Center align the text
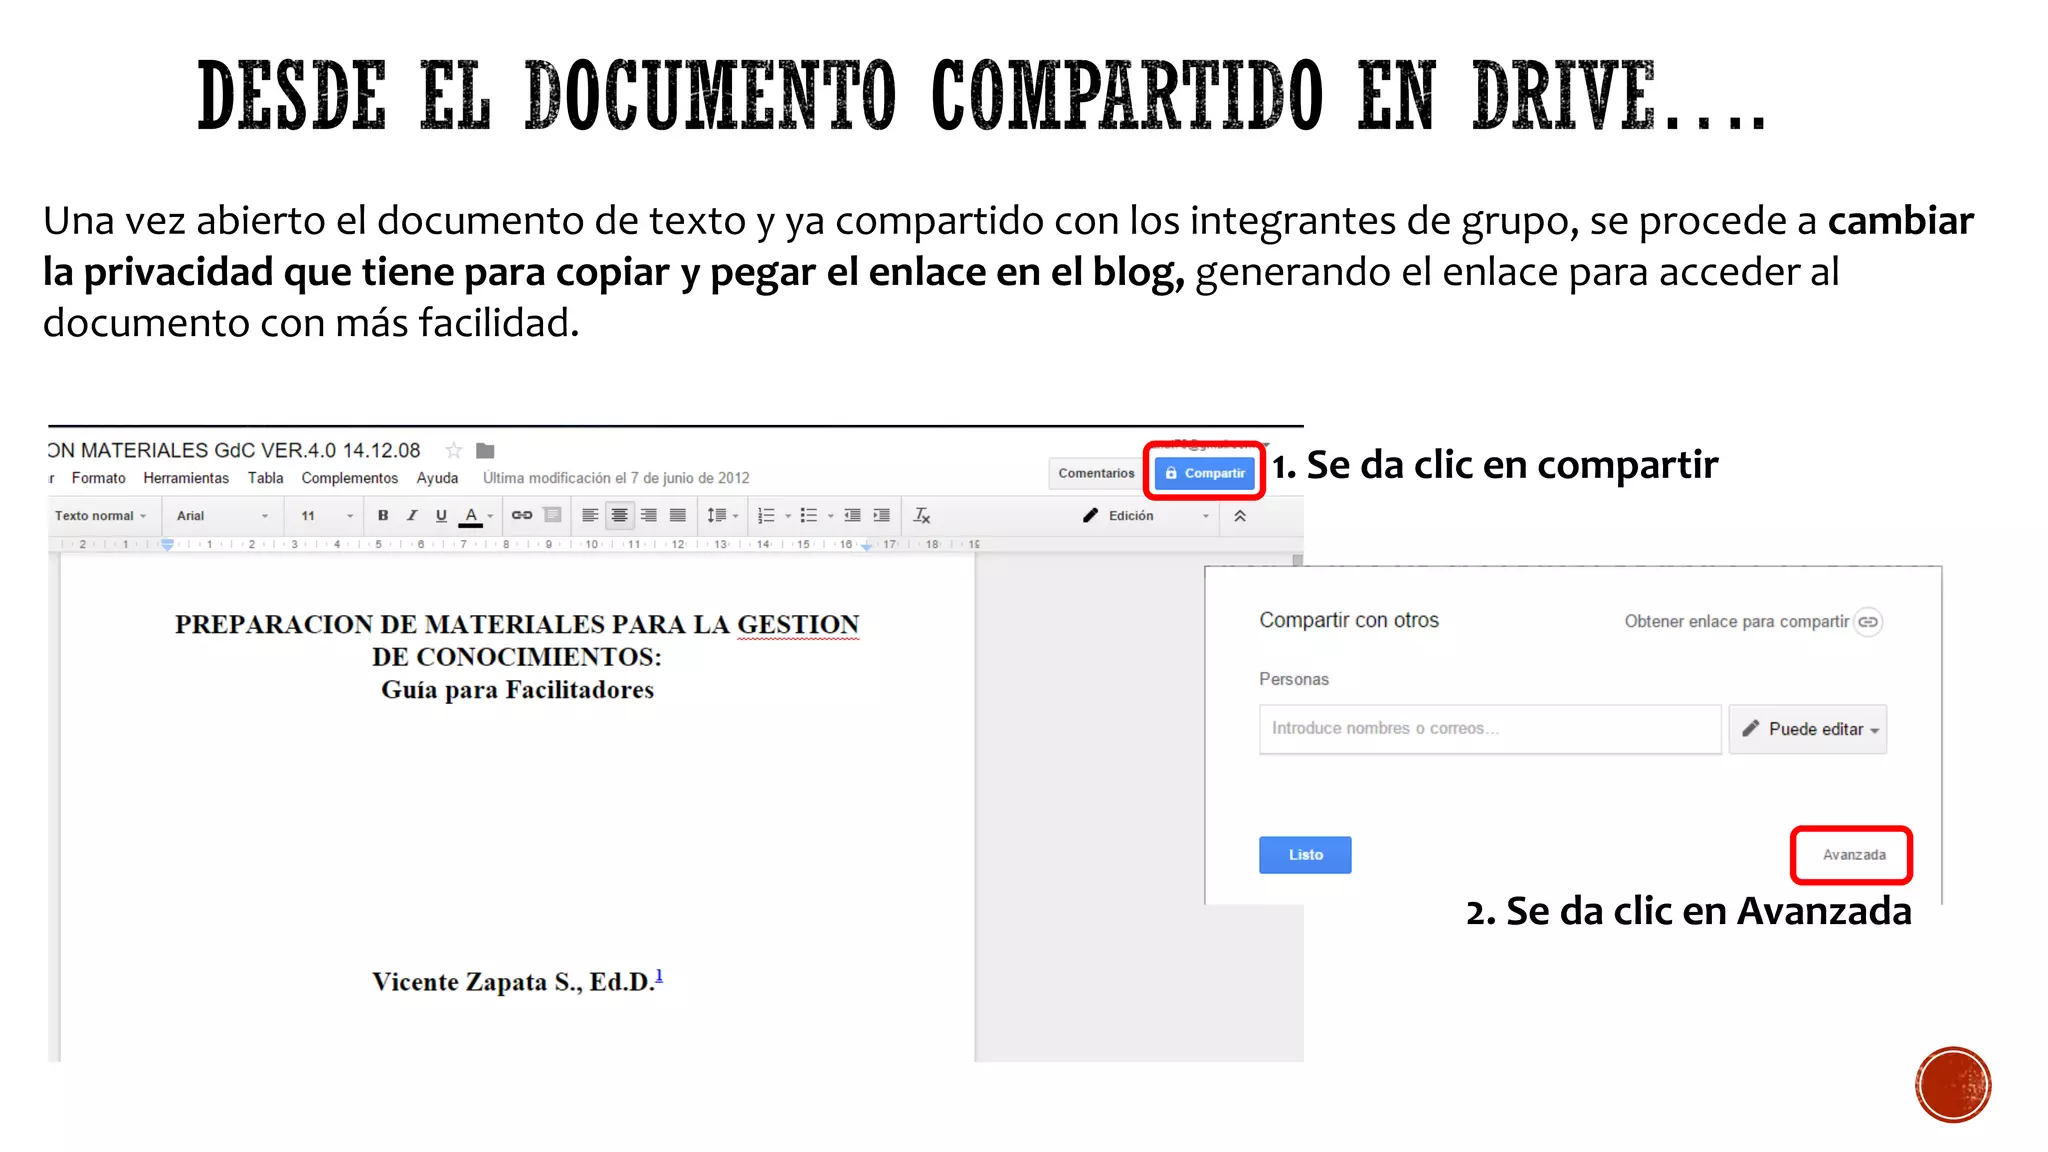This screenshot has width=2048, height=1152. (x=620, y=516)
